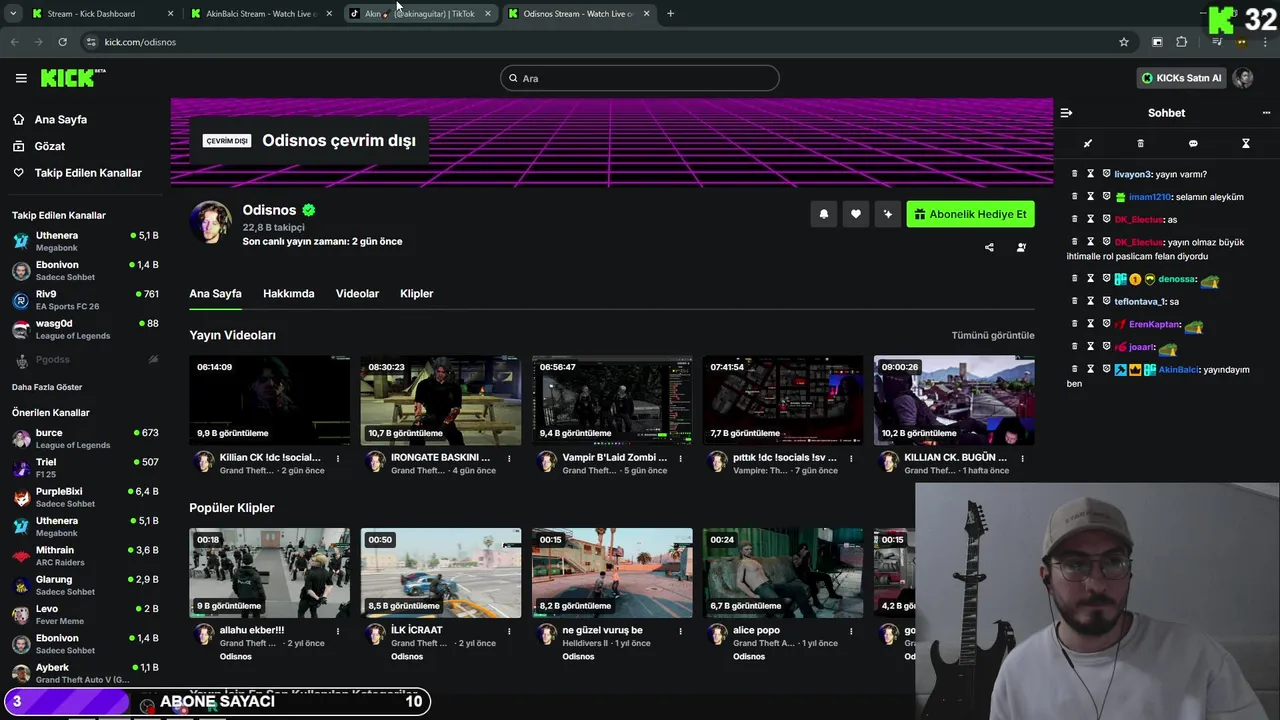Share the Odisnos channel via share icon
The image size is (1280, 720).
[989, 247]
